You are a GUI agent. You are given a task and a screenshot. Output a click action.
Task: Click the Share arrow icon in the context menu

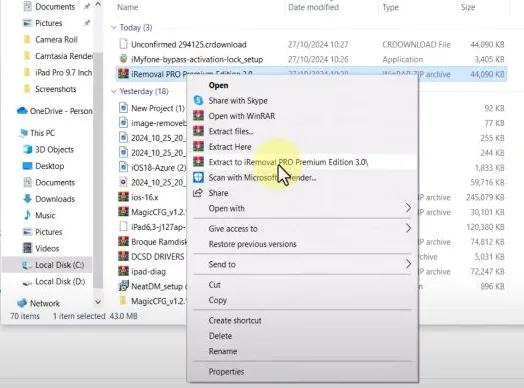pyautogui.click(x=198, y=193)
